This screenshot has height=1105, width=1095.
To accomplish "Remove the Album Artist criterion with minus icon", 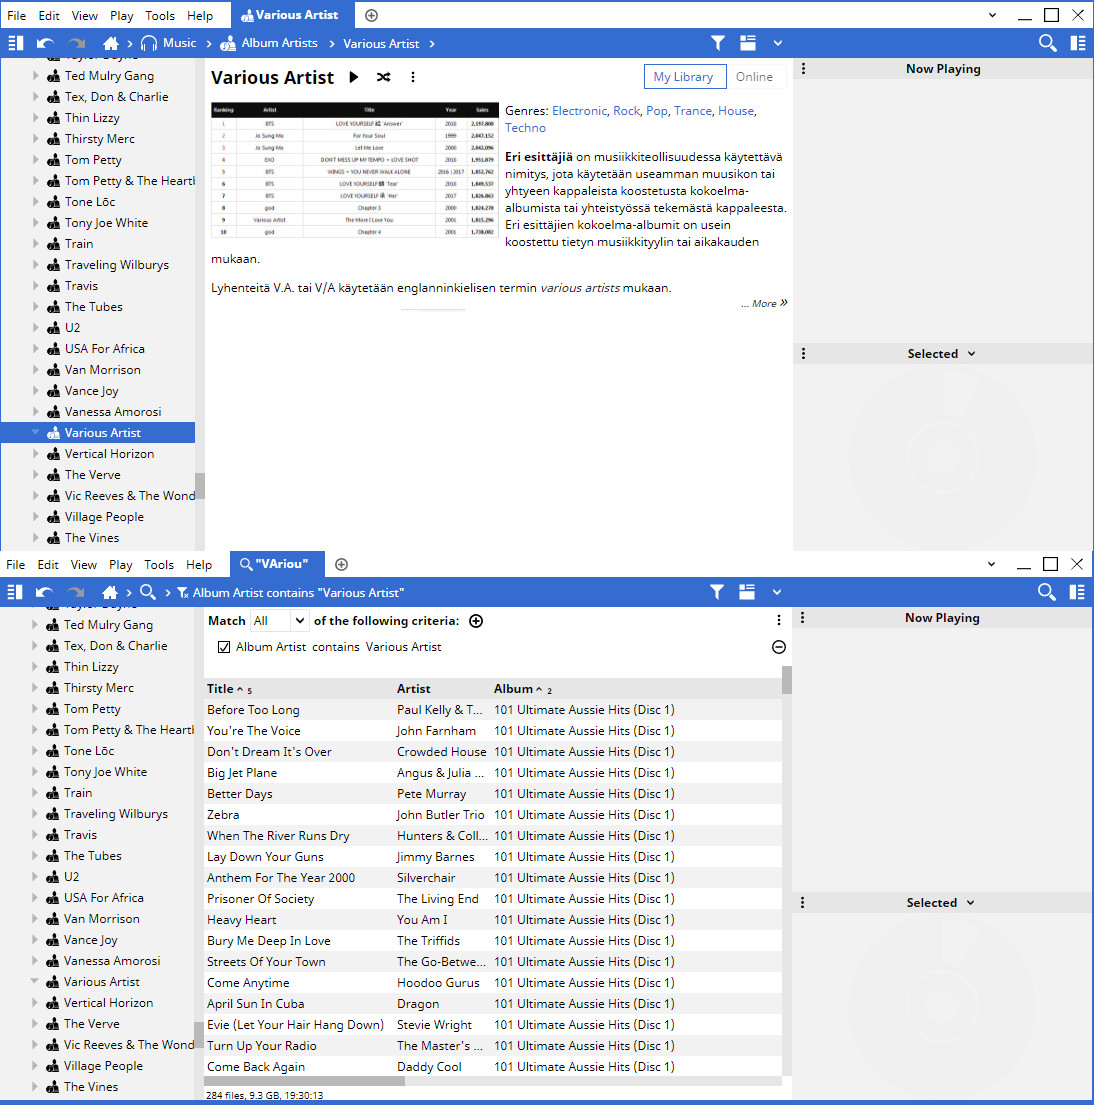I will coord(779,647).
